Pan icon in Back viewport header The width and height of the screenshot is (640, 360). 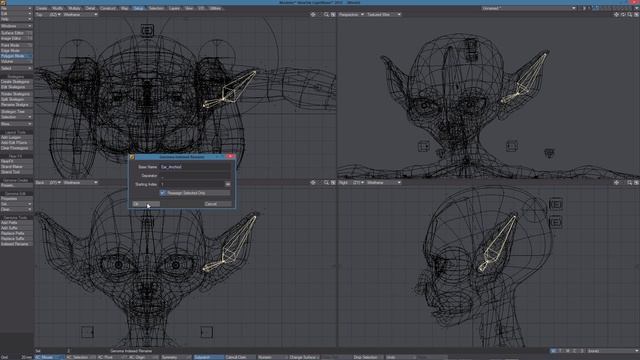click(313, 183)
